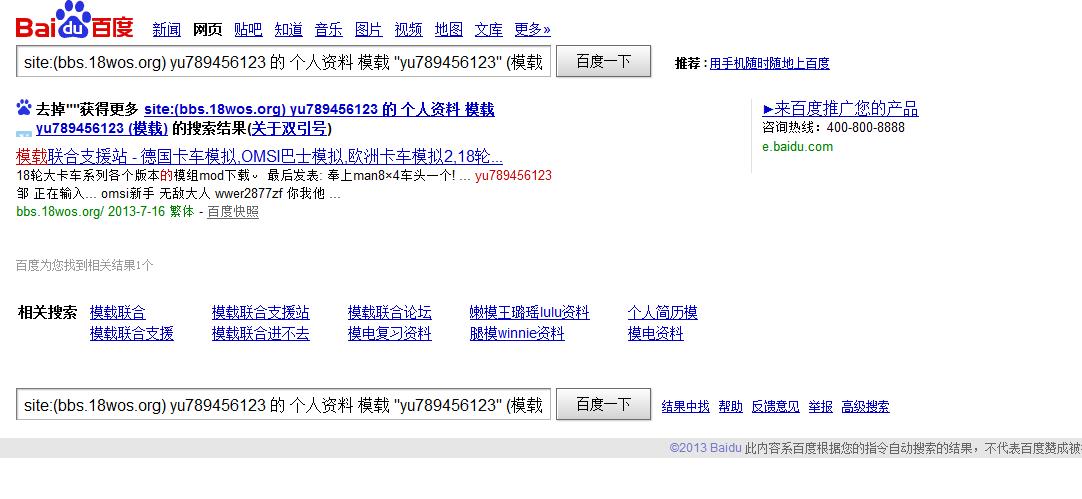Click related search 模载联合支援
Image resolution: width=1082 pixels, height=499 pixels.
point(131,334)
